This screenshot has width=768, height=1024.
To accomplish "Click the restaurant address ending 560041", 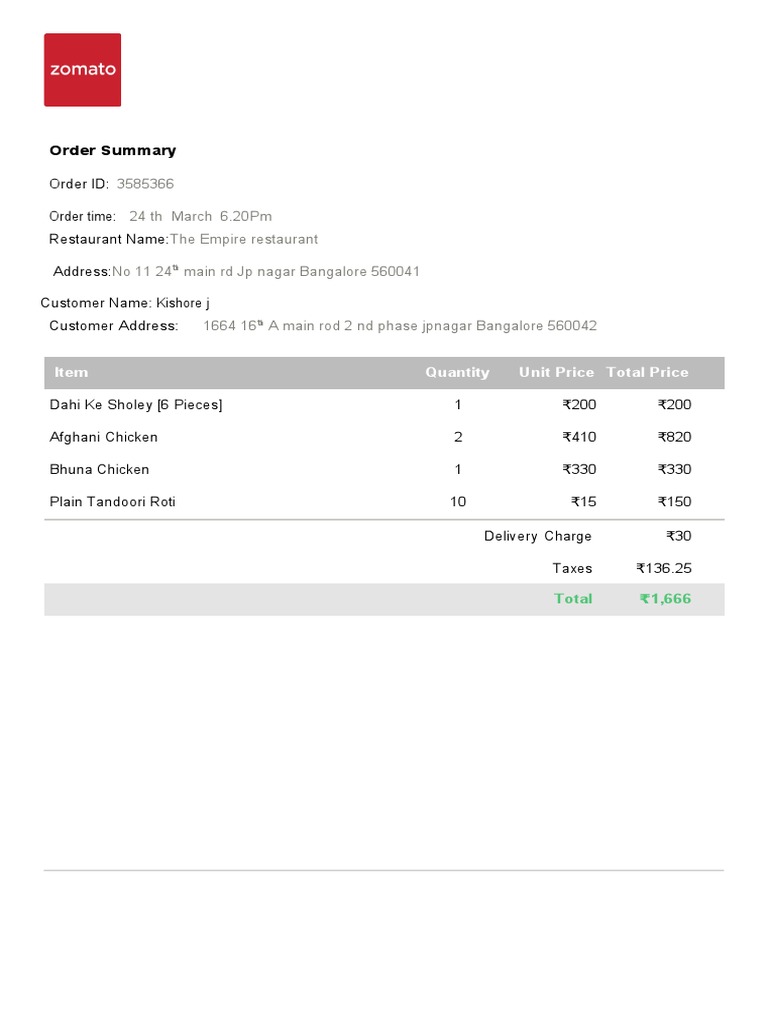I will 266,272.
